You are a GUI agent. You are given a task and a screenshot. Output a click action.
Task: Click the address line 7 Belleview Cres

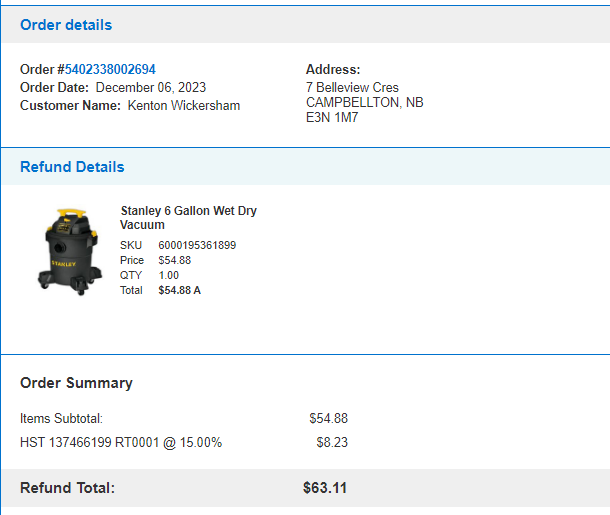coord(352,88)
